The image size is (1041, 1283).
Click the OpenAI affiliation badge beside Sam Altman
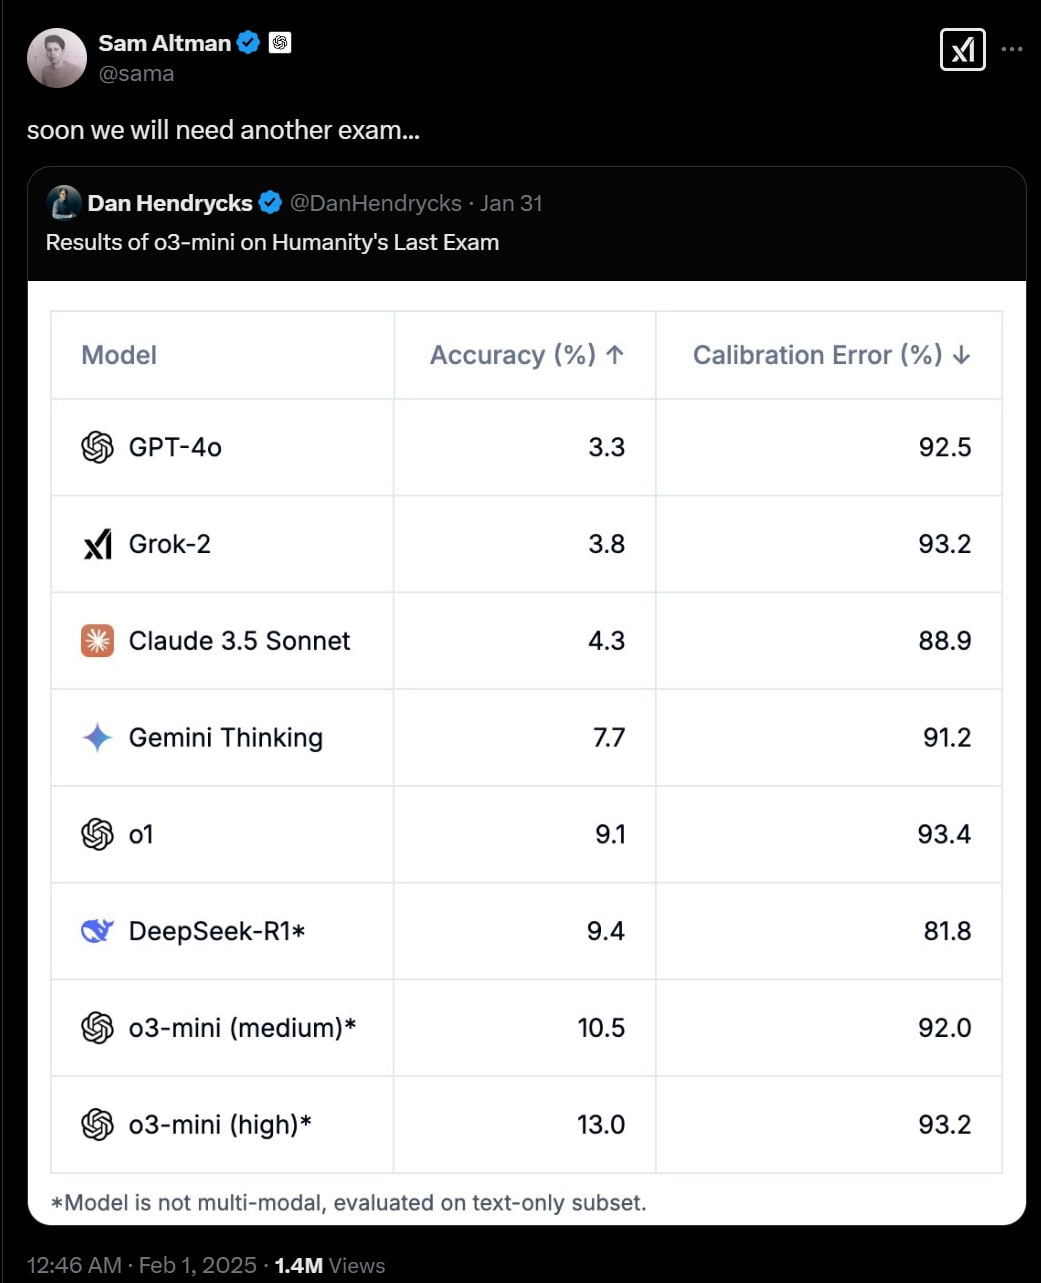point(280,43)
